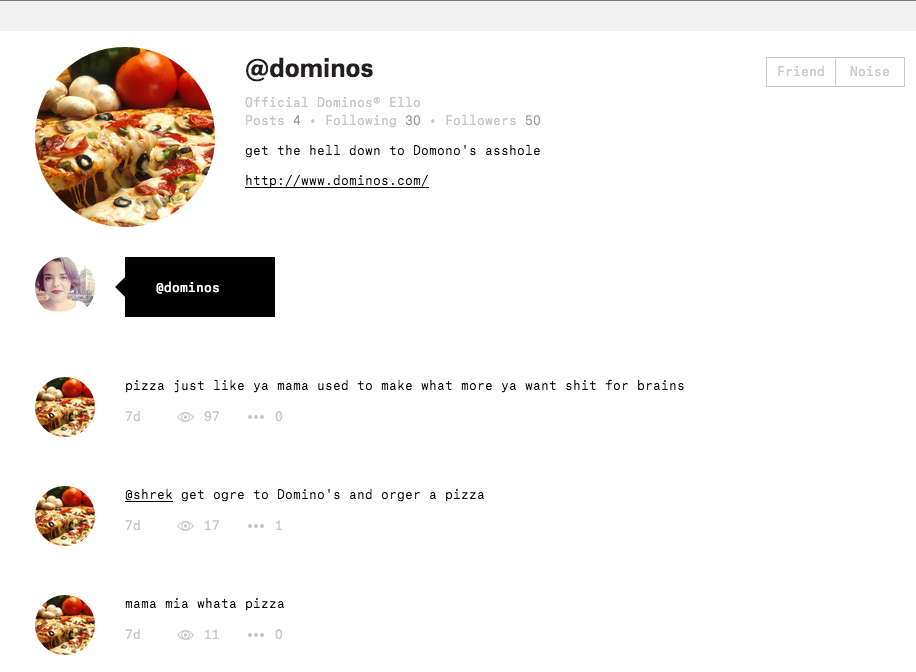This screenshot has width=916, height=672.
Task: Click the @dominos profile heading
Action: click(309, 69)
